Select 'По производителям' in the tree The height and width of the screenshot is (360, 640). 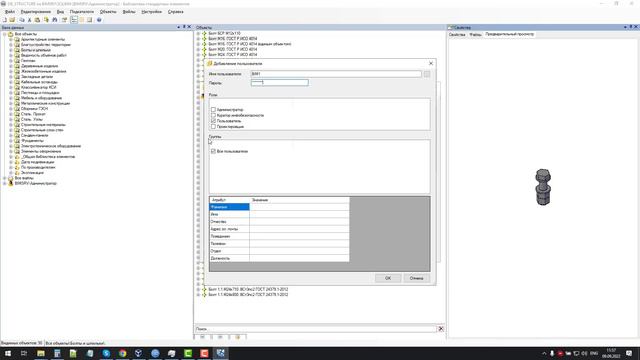click(x=38, y=167)
